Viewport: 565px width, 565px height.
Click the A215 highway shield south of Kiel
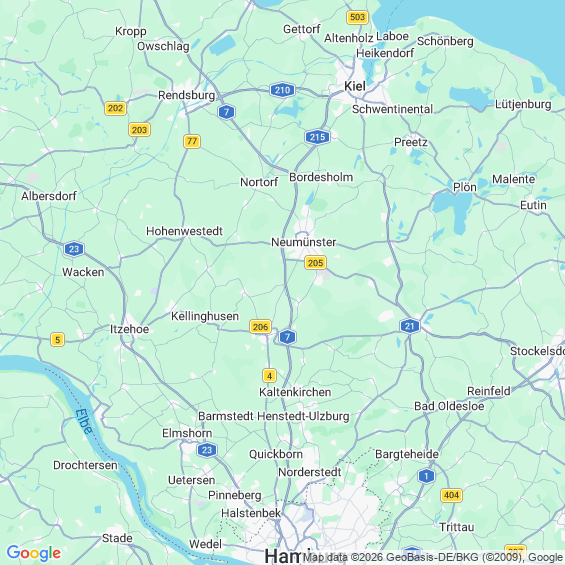[317, 137]
